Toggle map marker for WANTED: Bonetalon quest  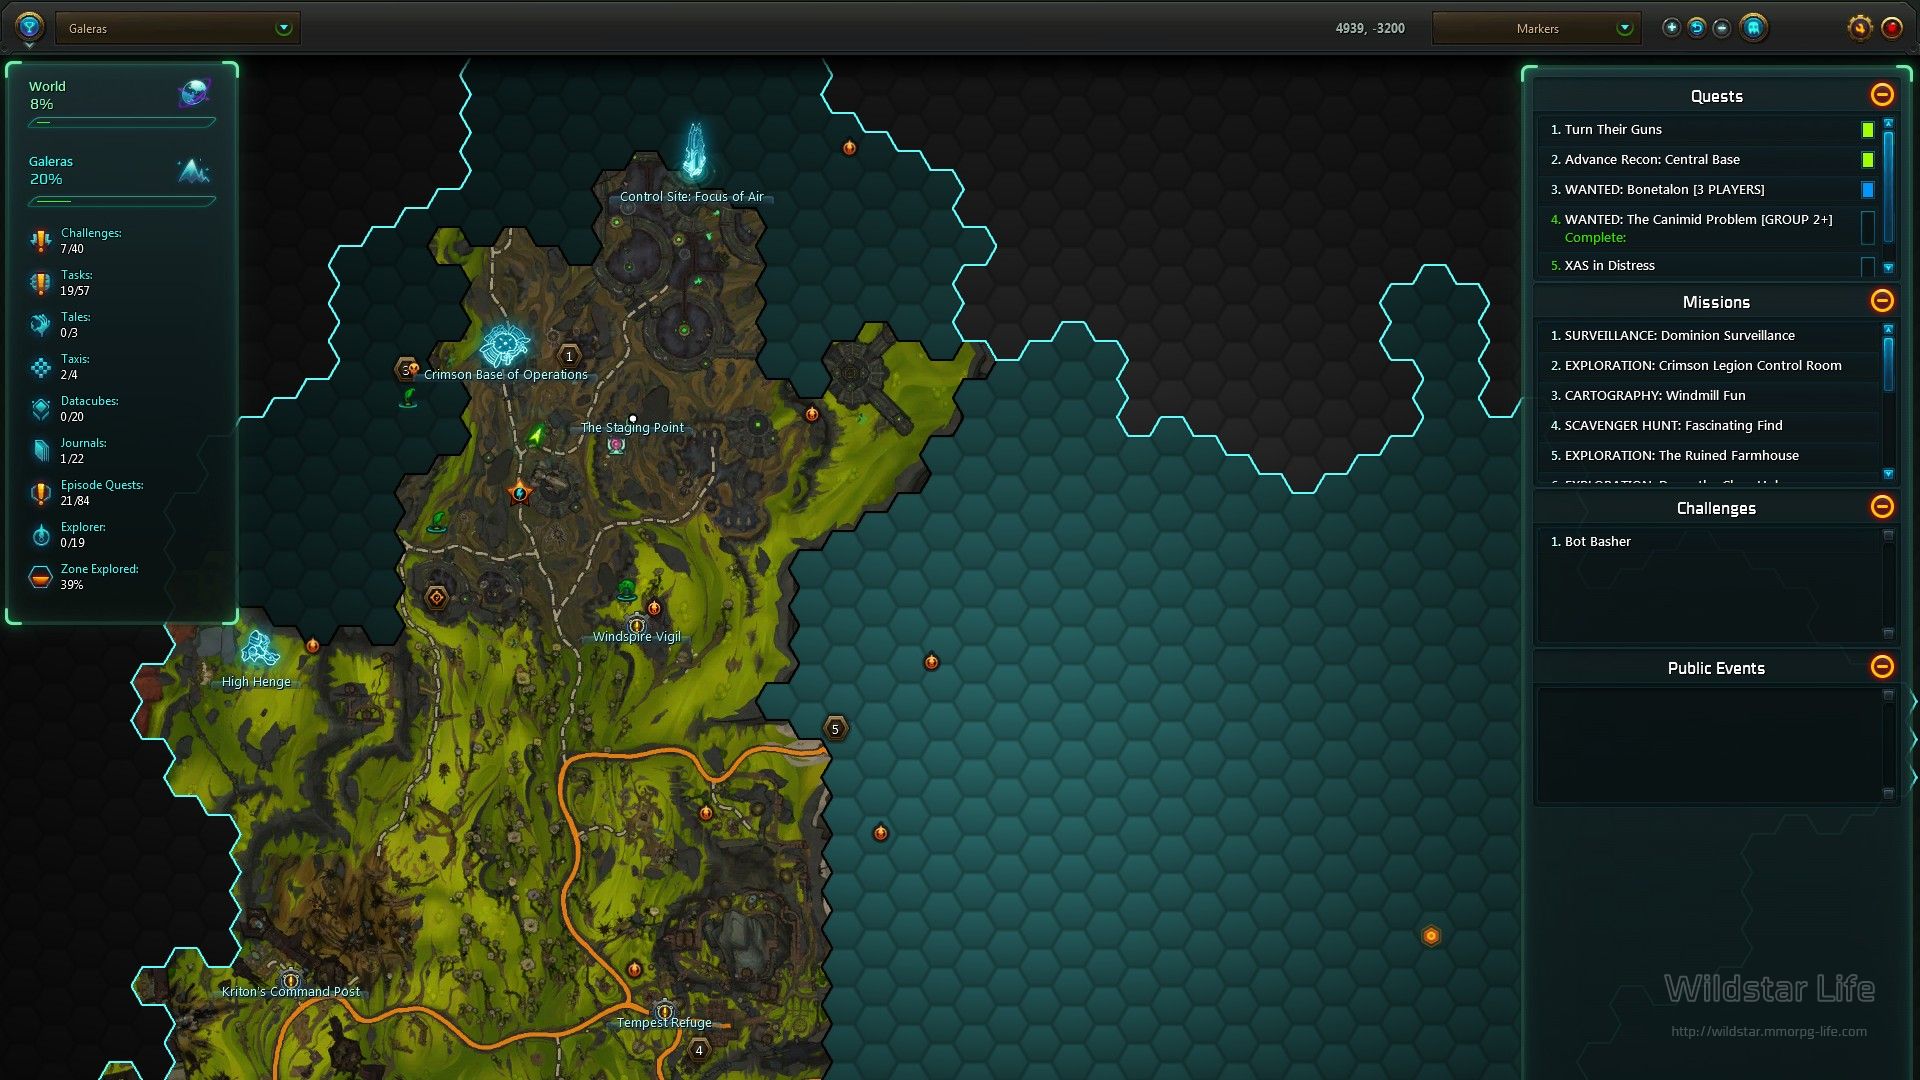tap(1867, 190)
